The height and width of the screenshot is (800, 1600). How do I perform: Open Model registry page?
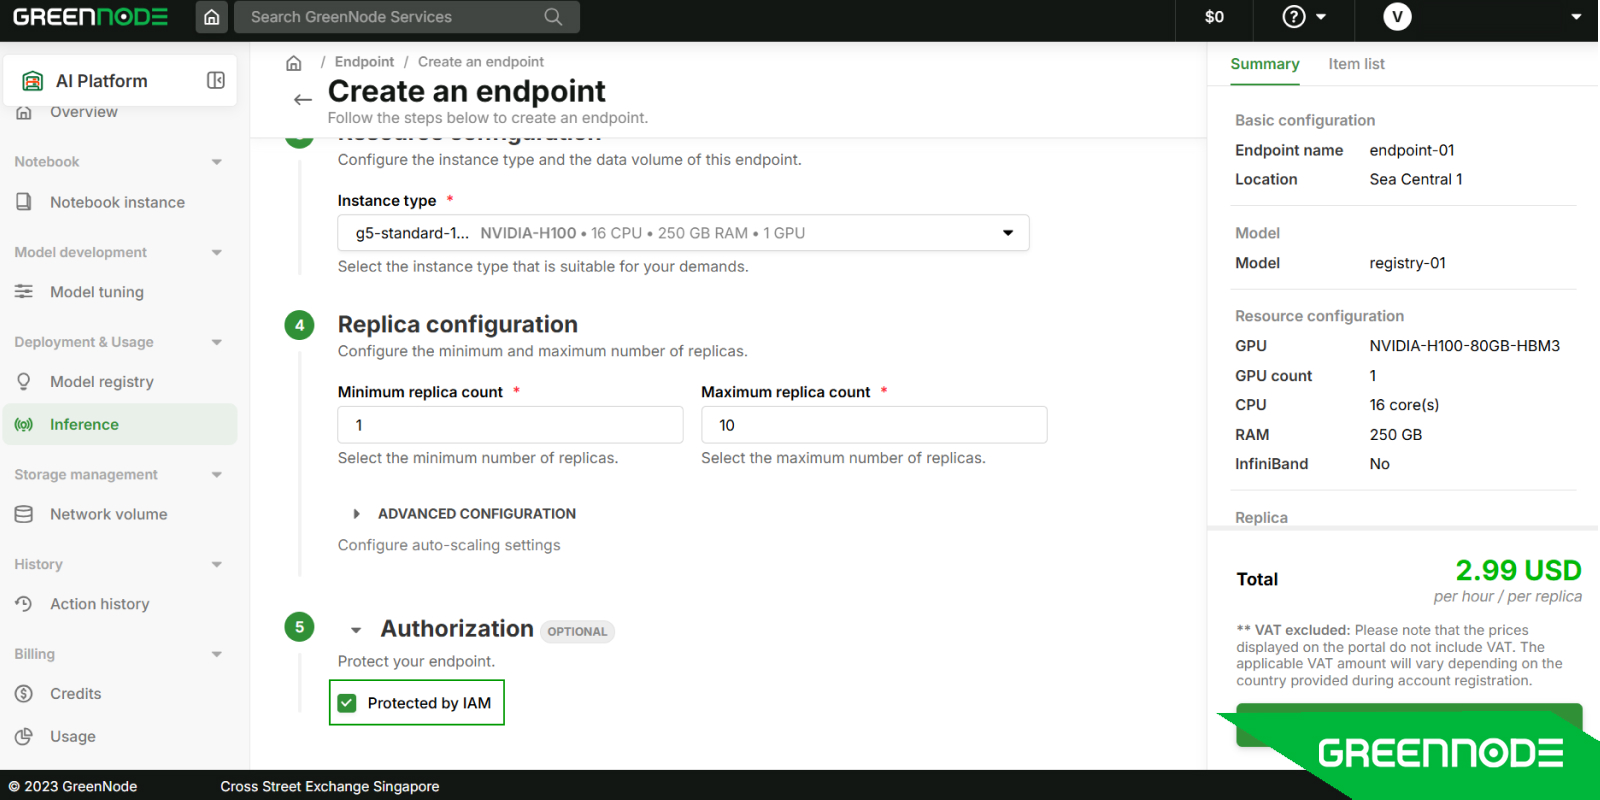point(102,382)
